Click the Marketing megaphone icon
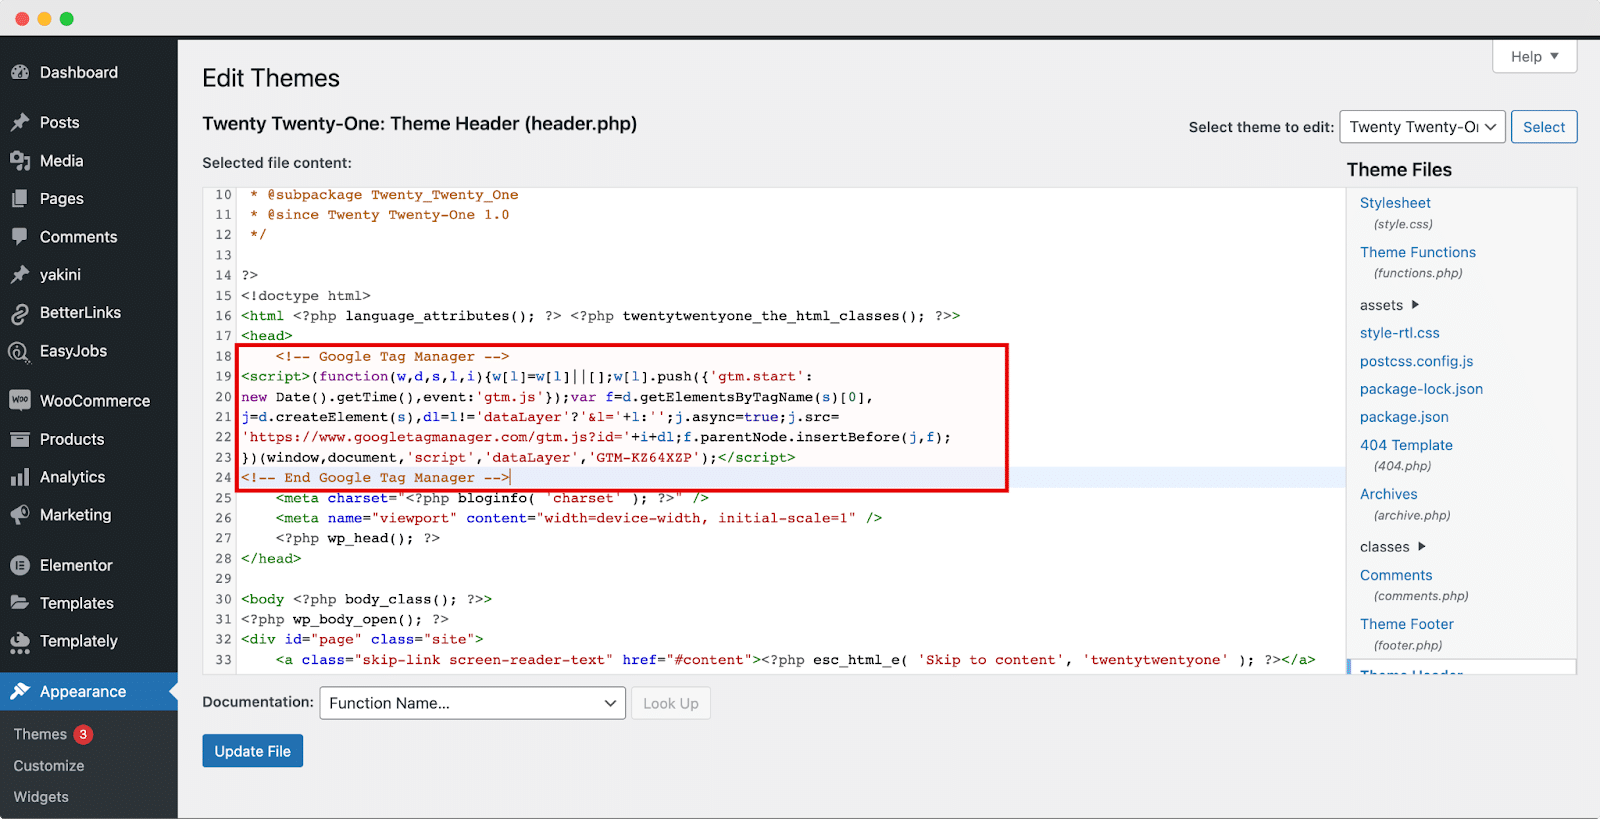 (20, 515)
